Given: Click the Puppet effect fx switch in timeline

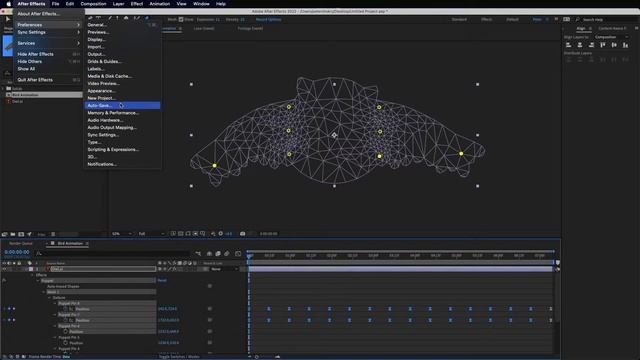Looking at the screenshot, I should [x=4, y=280].
